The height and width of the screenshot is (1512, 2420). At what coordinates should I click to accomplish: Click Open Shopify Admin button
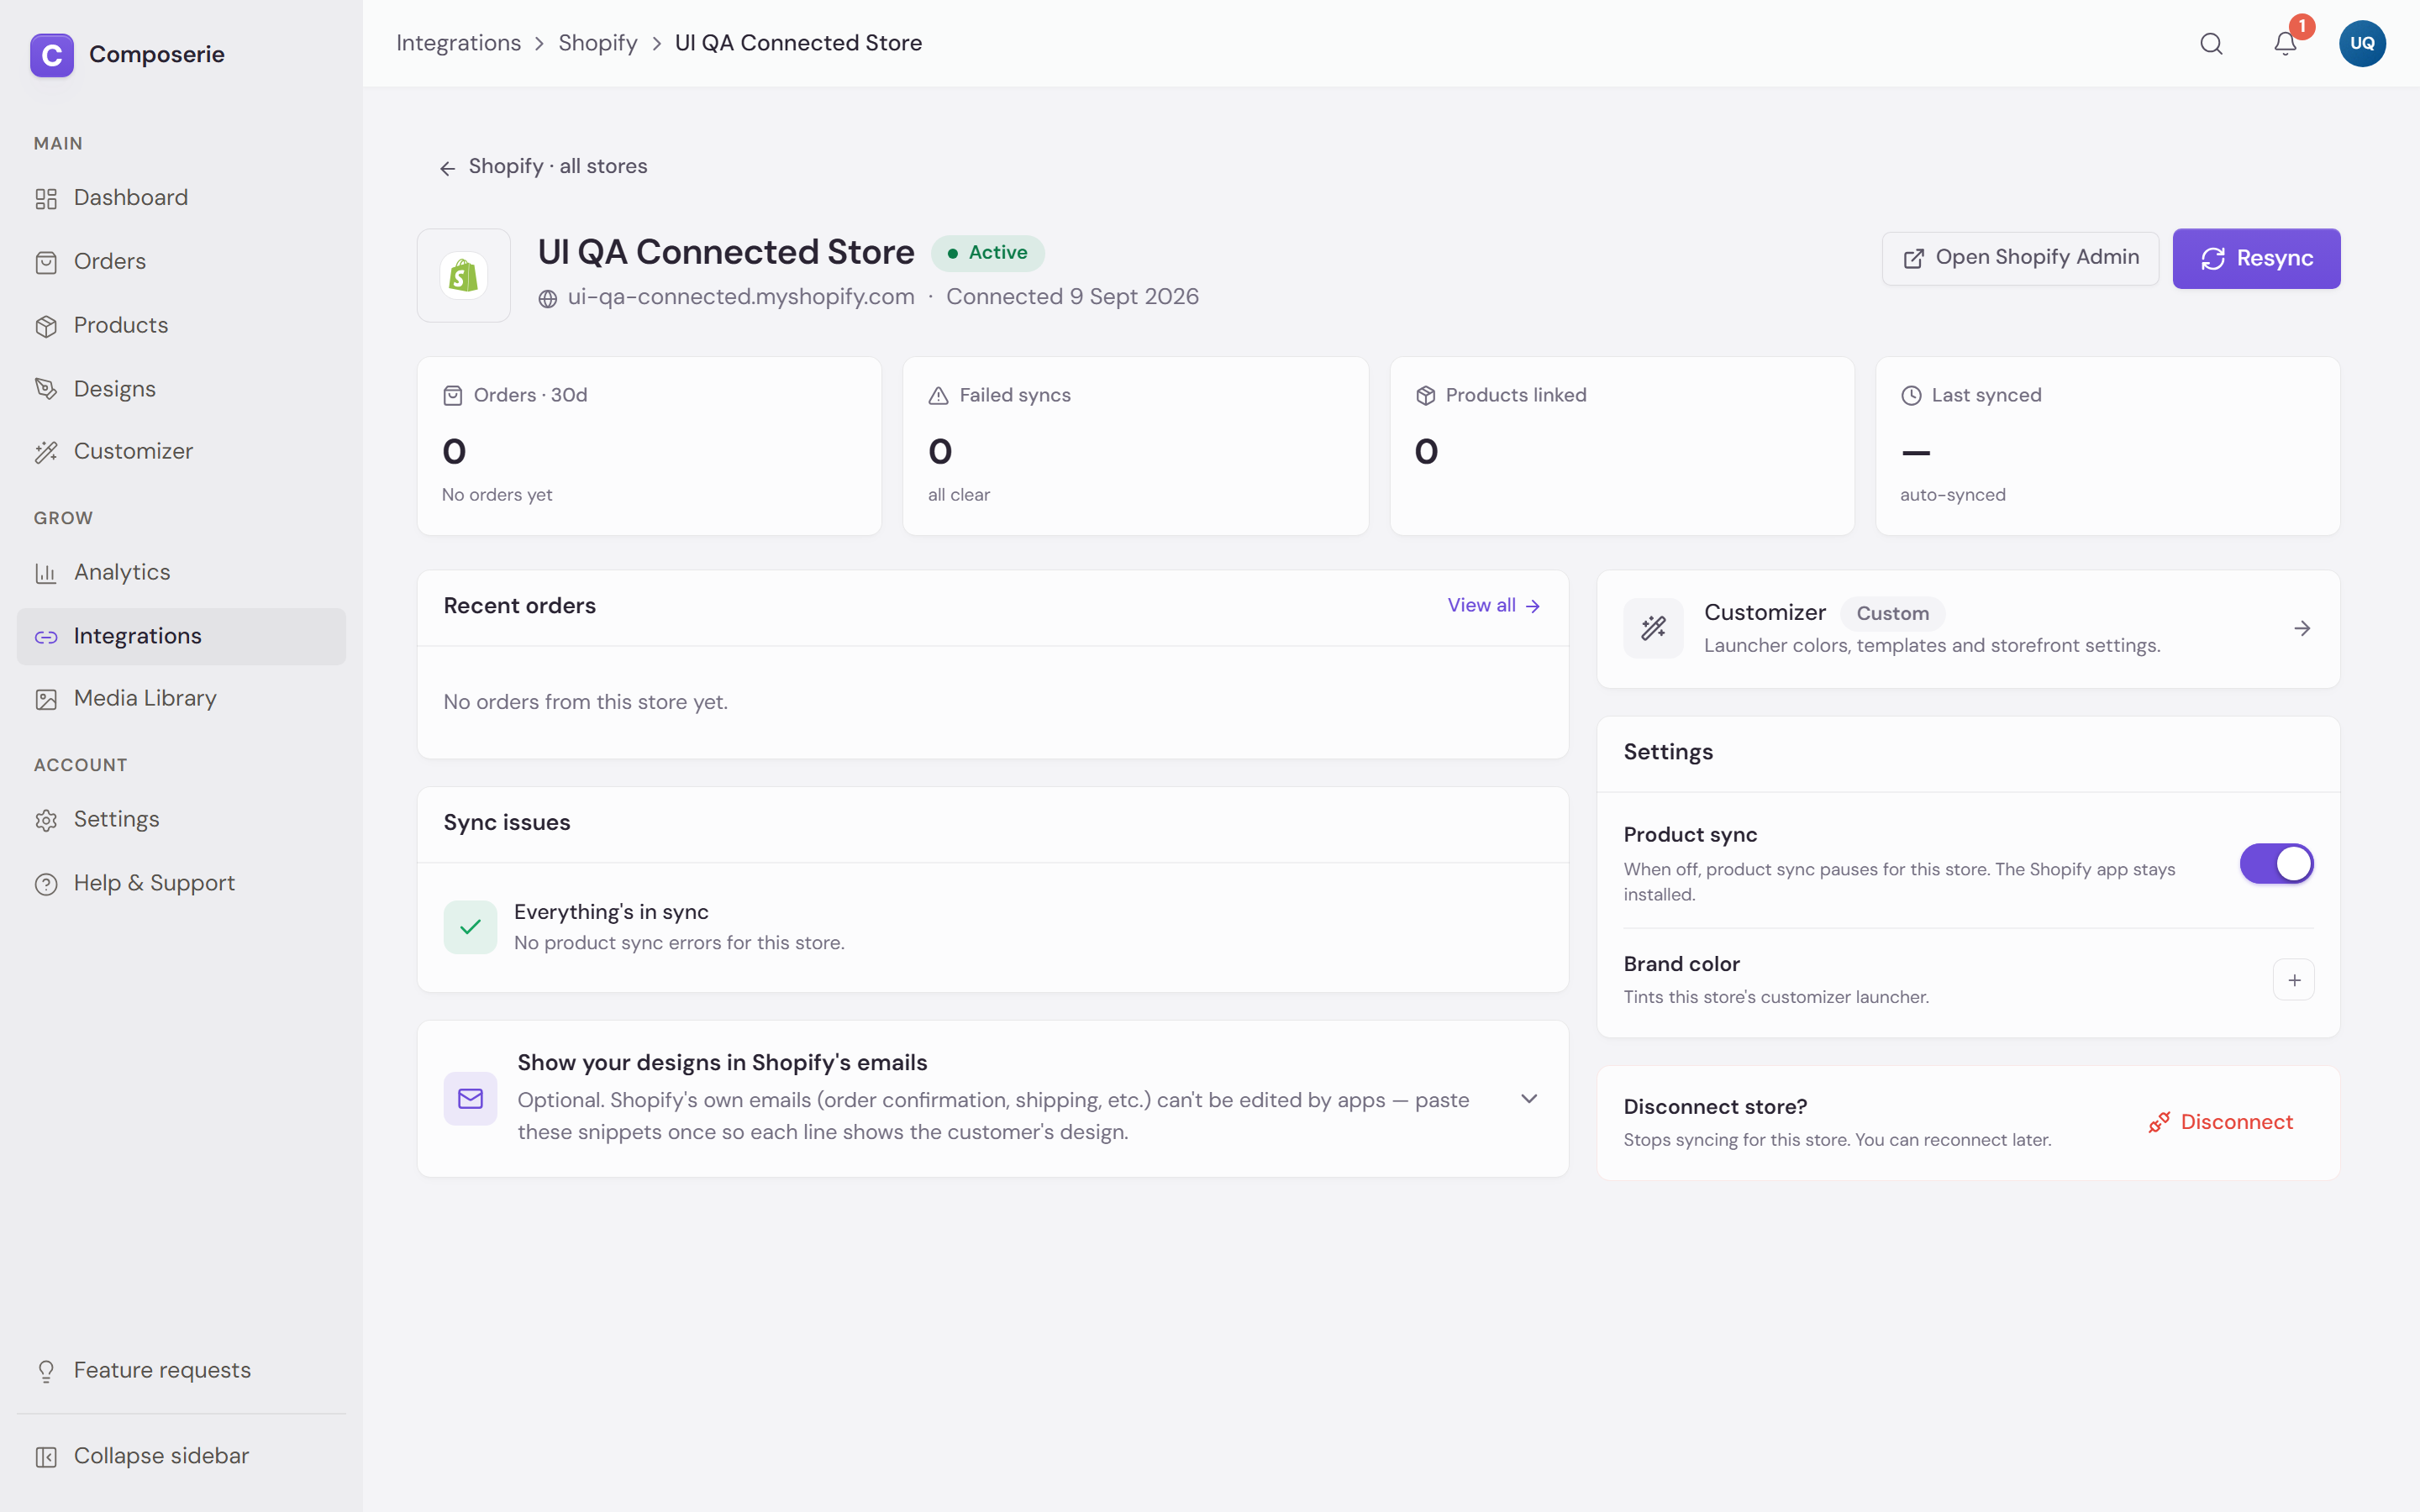coord(2020,258)
